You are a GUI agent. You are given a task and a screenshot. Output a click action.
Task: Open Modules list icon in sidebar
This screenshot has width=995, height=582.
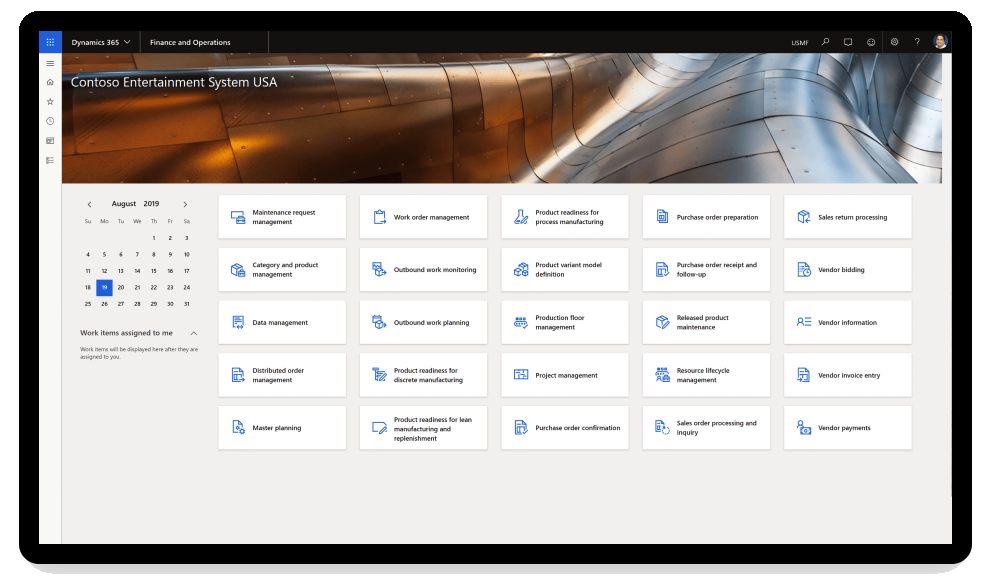[50, 161]
